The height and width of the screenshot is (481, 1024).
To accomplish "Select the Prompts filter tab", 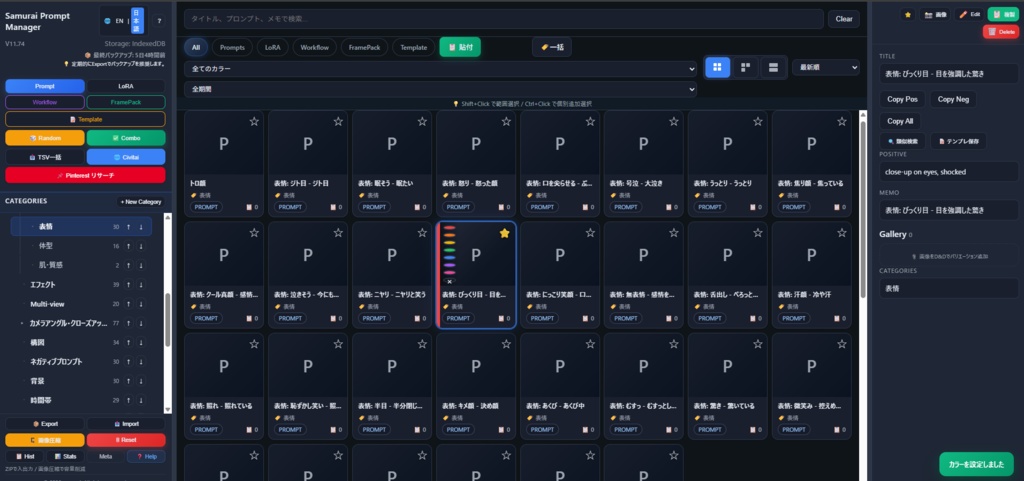I will coord(232,47).
